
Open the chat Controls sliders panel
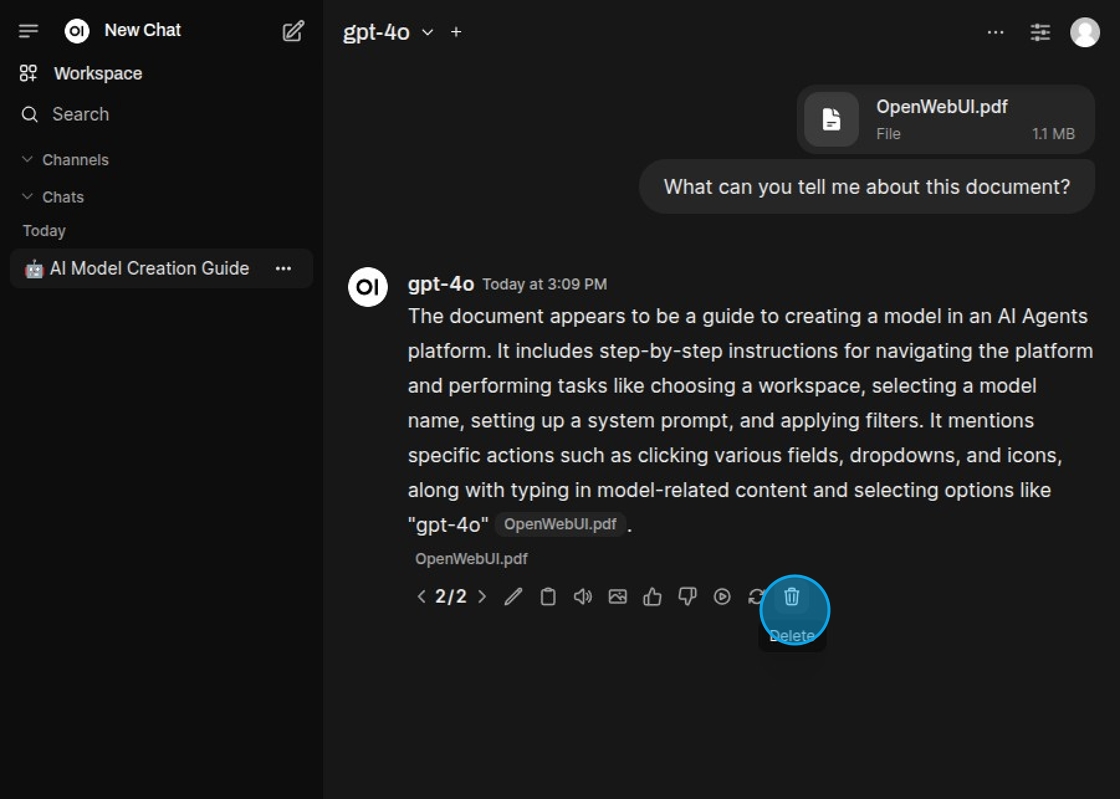point(1040,32)
